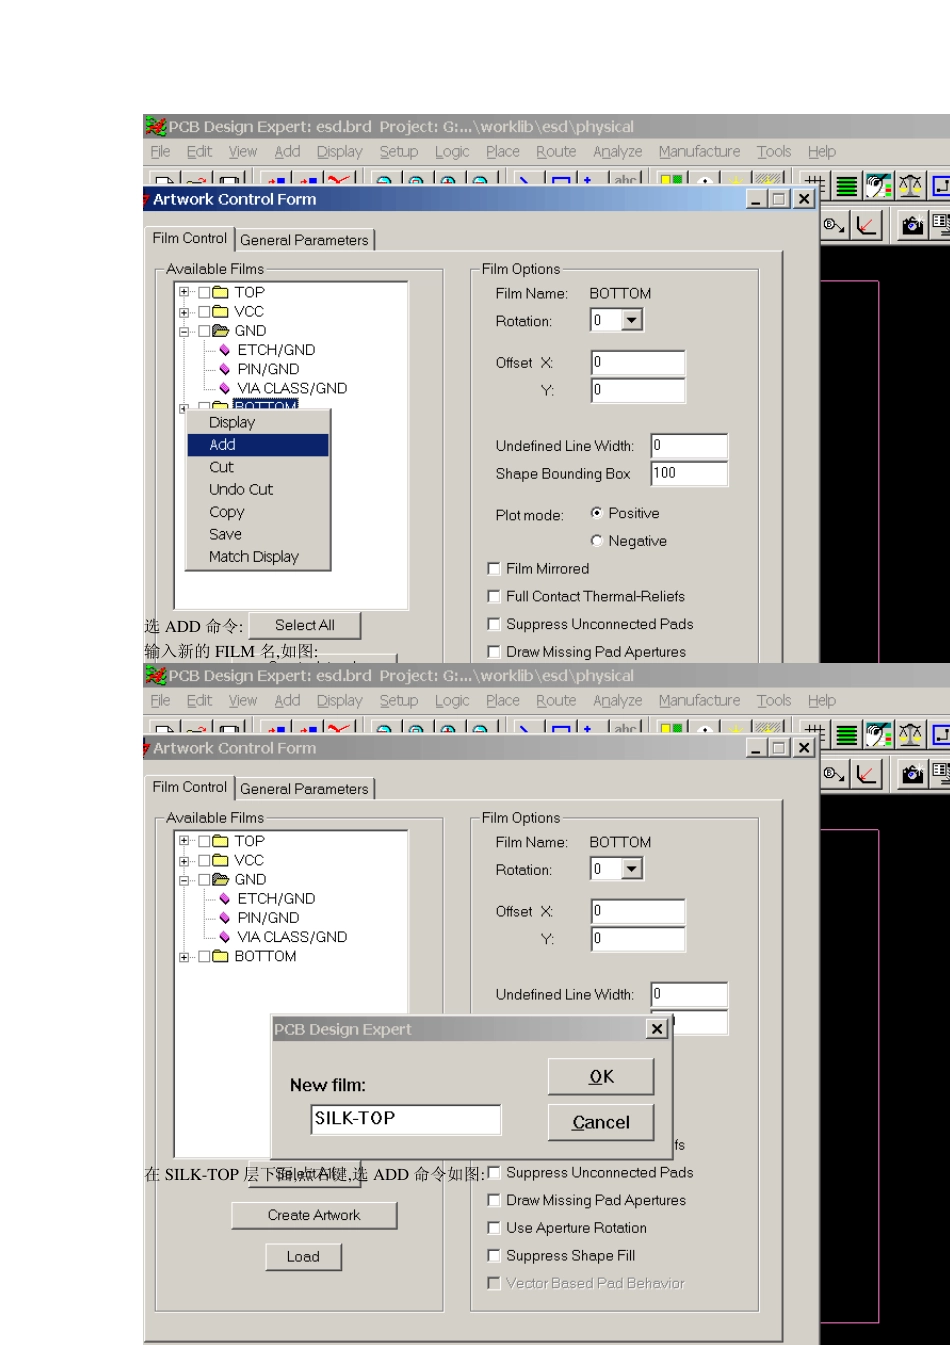Tick VCC film checkbox in context-menu screenshot
Screen dimensions: 950x1345
204,311
